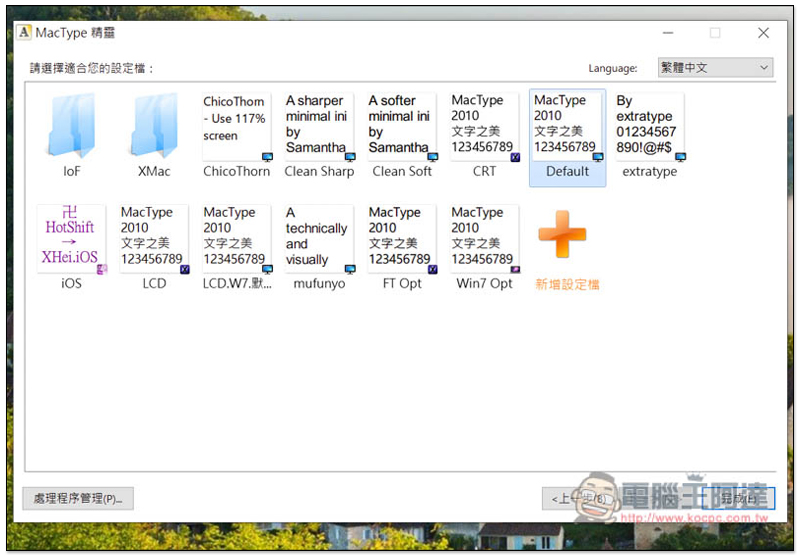Click the 'Clean Sharp' label text
The width and height of the screenshot is (800, 557).
pyautogui.click(x=319, y=171)
